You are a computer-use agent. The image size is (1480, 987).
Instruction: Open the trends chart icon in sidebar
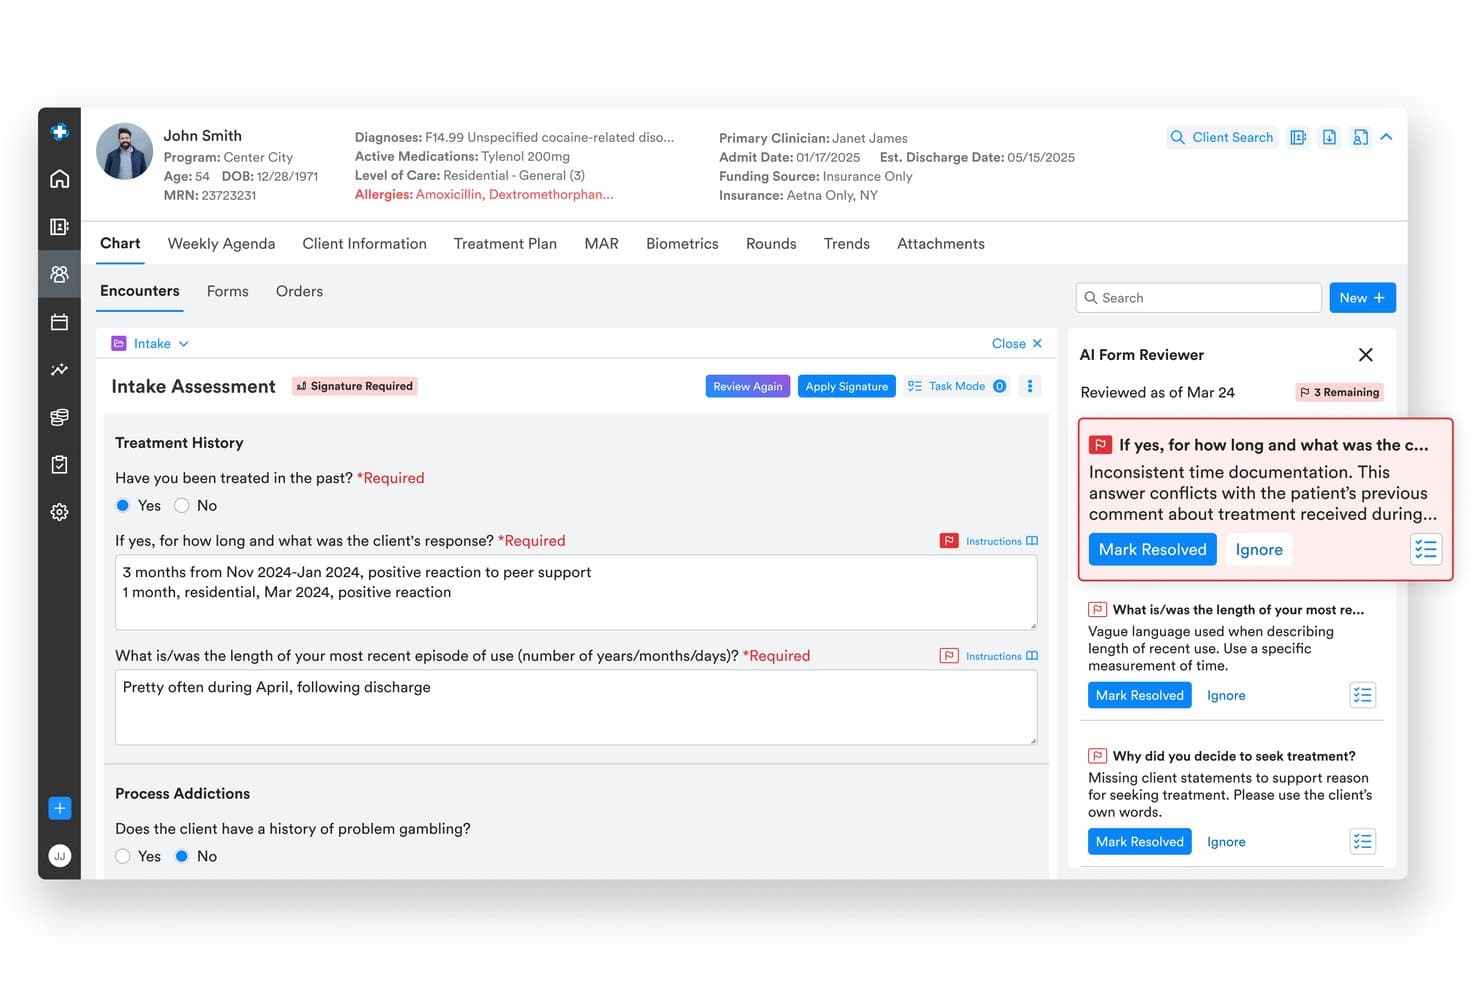point(60,369)
